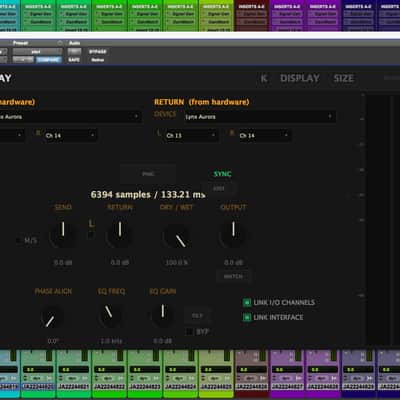
Task: Open RETURN device dropdown Lynx Aurora
Action: (x=259, y=117)
